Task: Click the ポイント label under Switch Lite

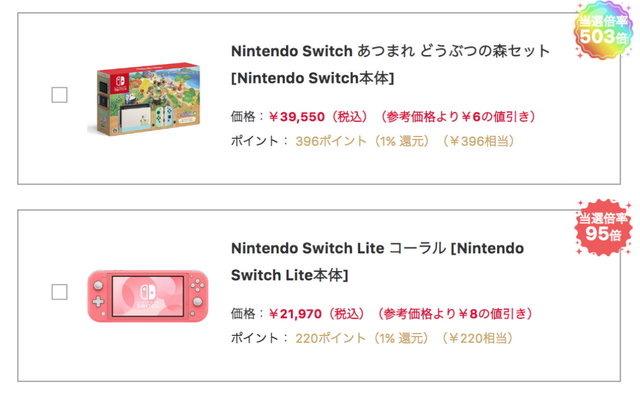Action: [253, 338]
